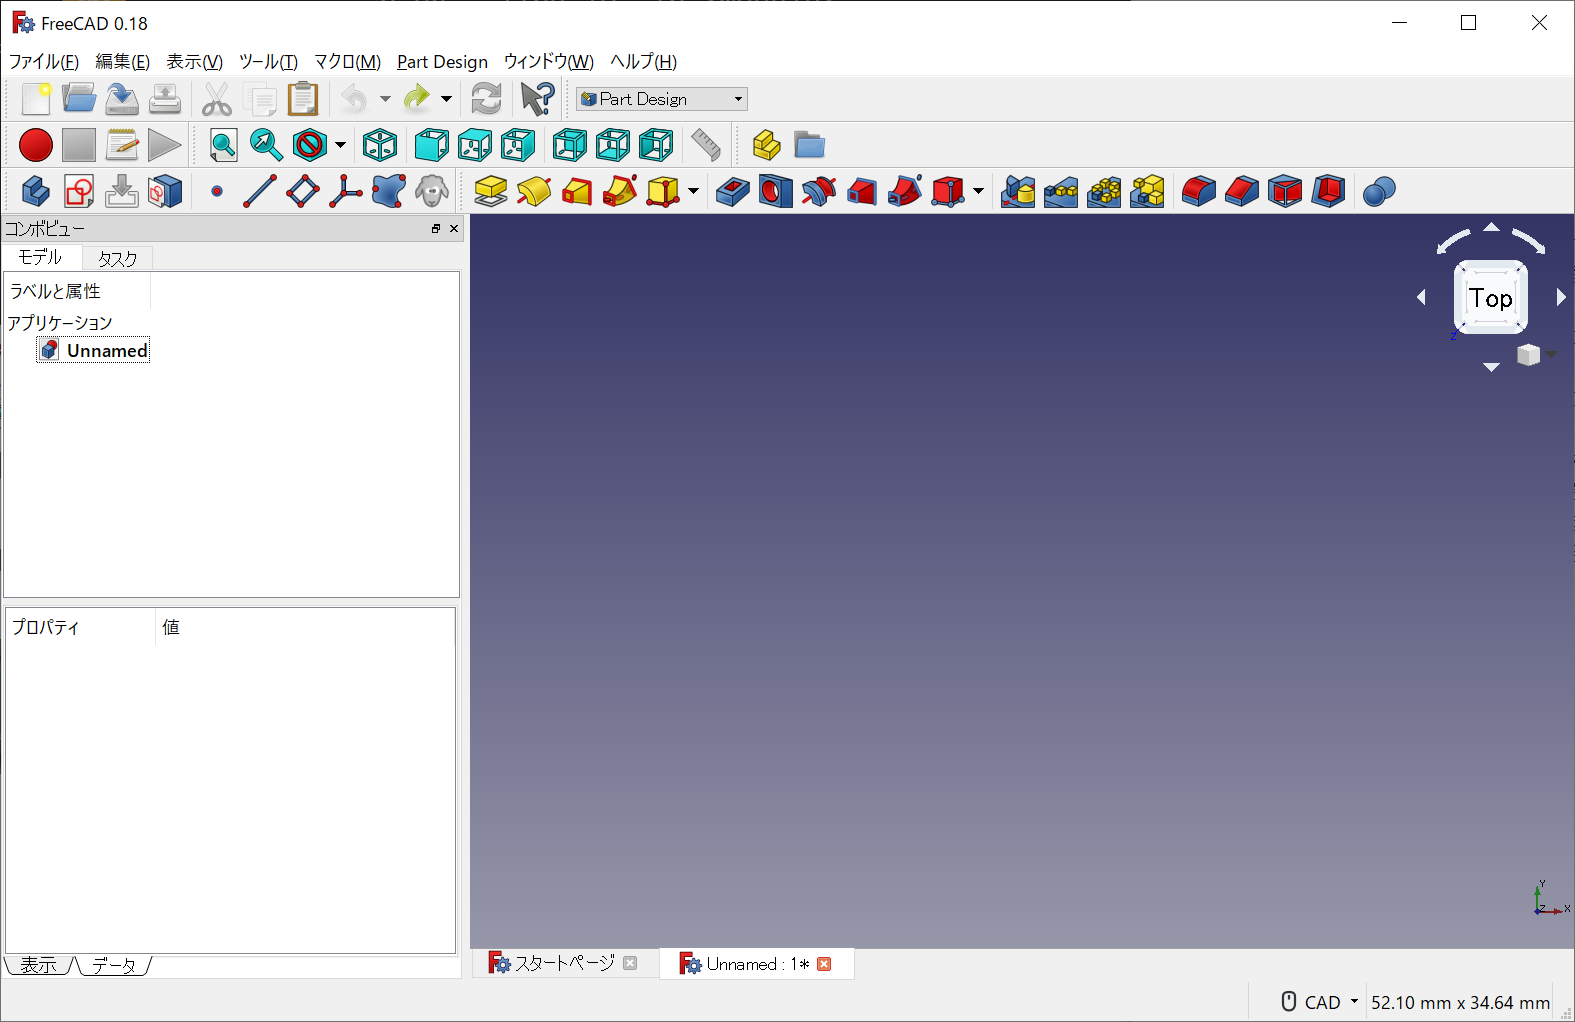Open the 編集 menu
The height and width of the screenshot is (1022, 1575).
click(122, 62)
